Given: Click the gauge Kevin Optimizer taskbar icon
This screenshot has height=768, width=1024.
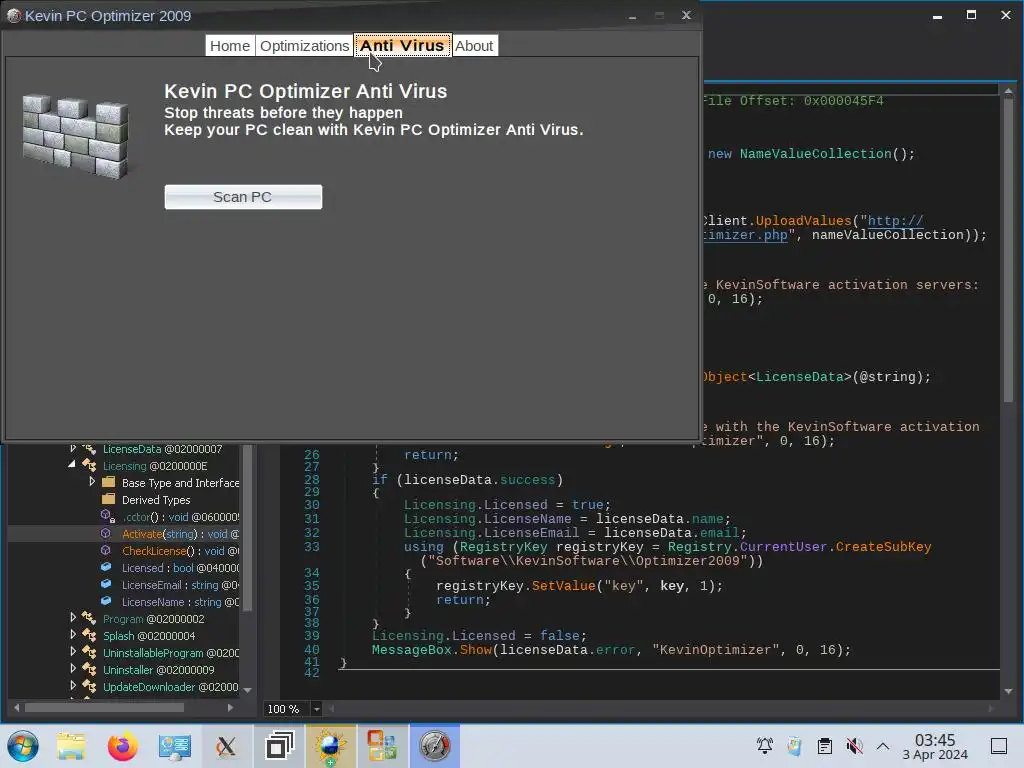Looking at the screenshot, I should click(x=434, y=746).
